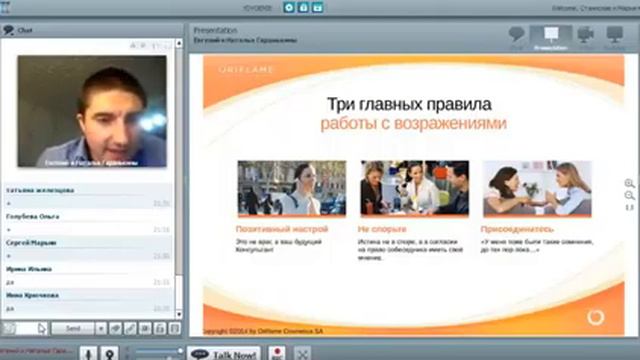Click the chat scrollbar up arrow
Viewport: 640px width, 360px height.
coord(179,43)
